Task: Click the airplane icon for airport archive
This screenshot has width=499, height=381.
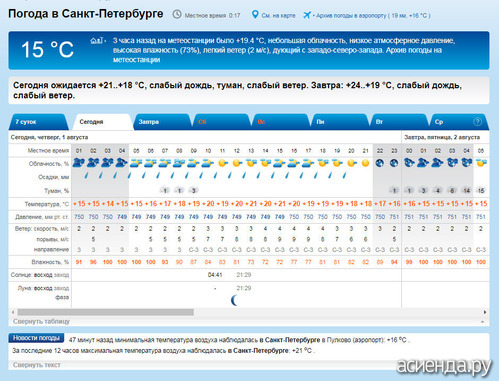Action: pos(307,15)
